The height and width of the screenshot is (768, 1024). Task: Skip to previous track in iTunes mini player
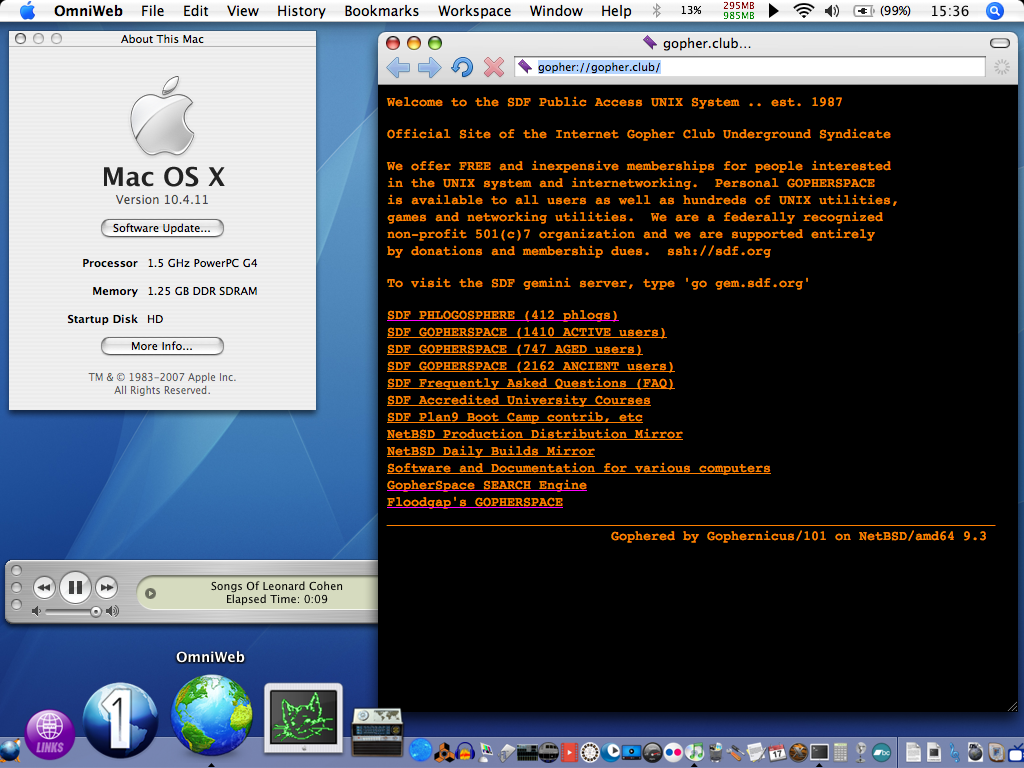[44, 588]
